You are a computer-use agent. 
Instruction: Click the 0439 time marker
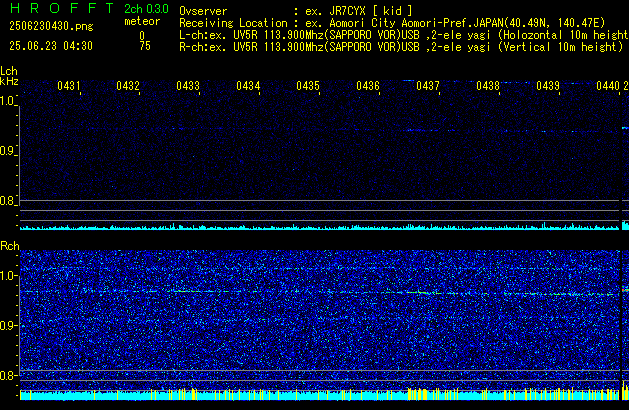[548, 86]
